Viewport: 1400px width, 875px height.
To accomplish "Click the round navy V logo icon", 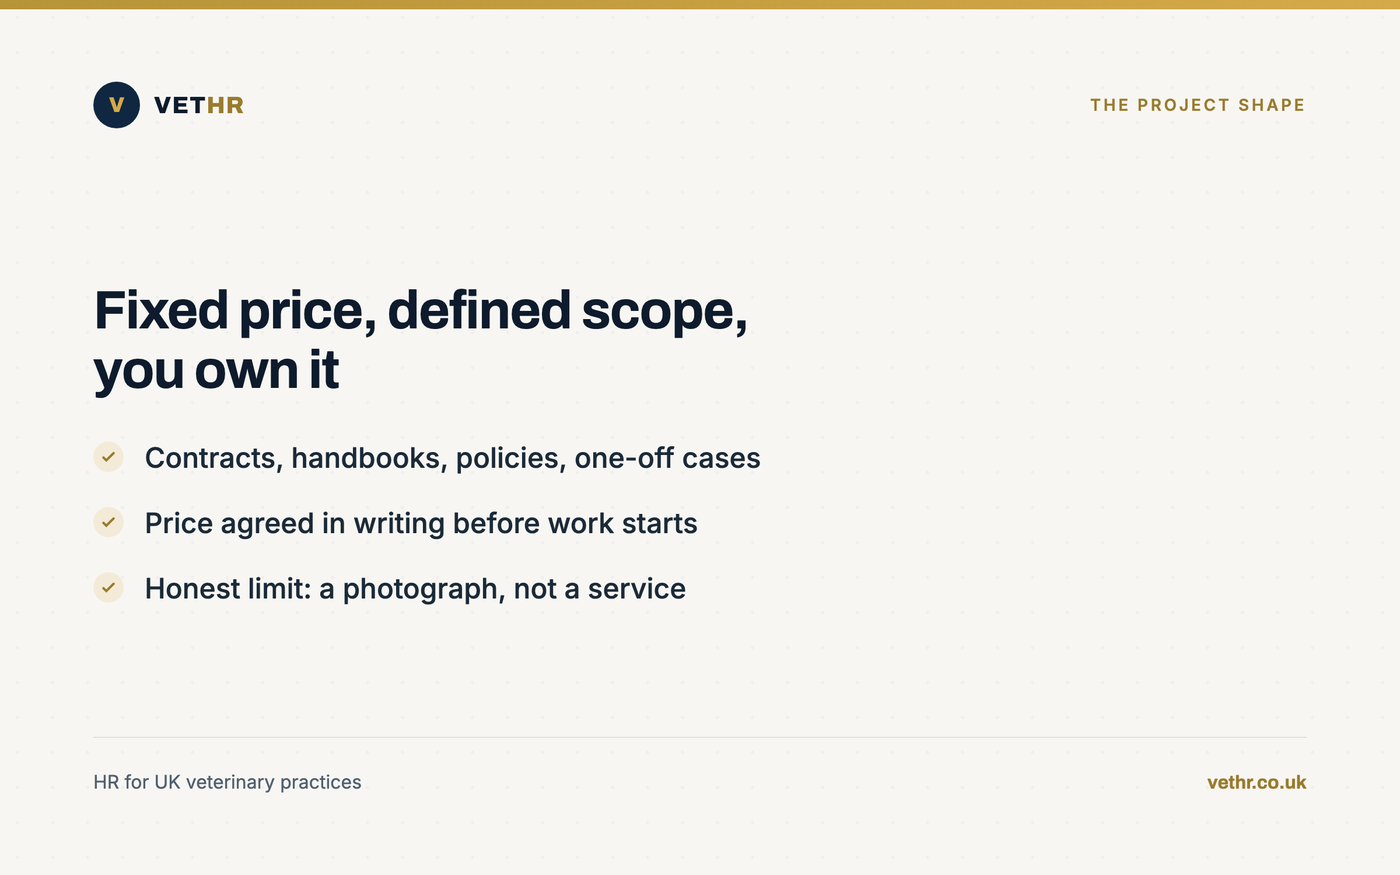I will (x=116, y=105).
